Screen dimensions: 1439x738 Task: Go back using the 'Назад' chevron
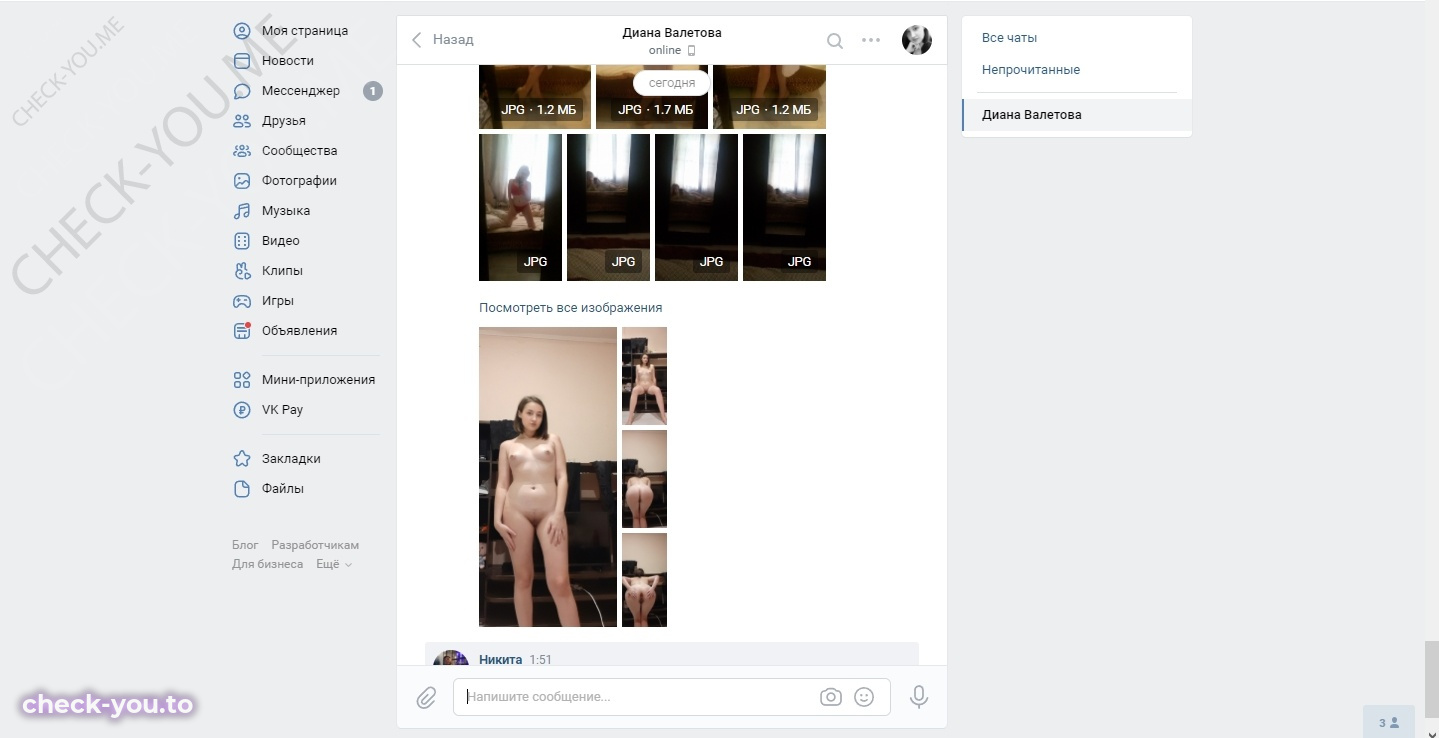point(442,40)
